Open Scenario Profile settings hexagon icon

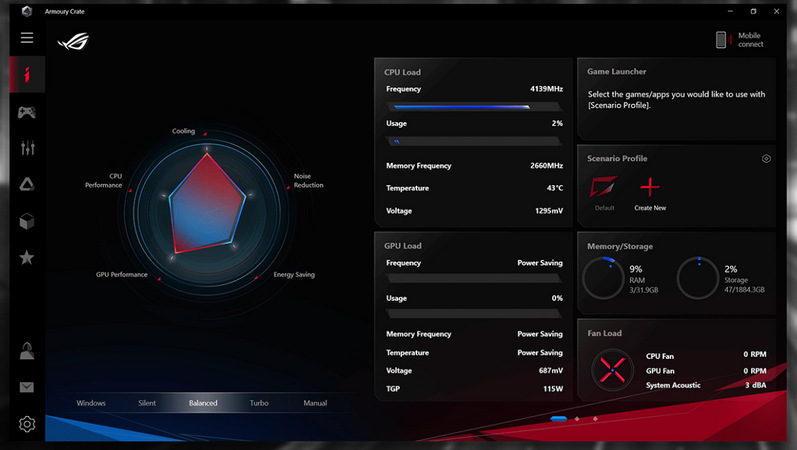[766, 159]
